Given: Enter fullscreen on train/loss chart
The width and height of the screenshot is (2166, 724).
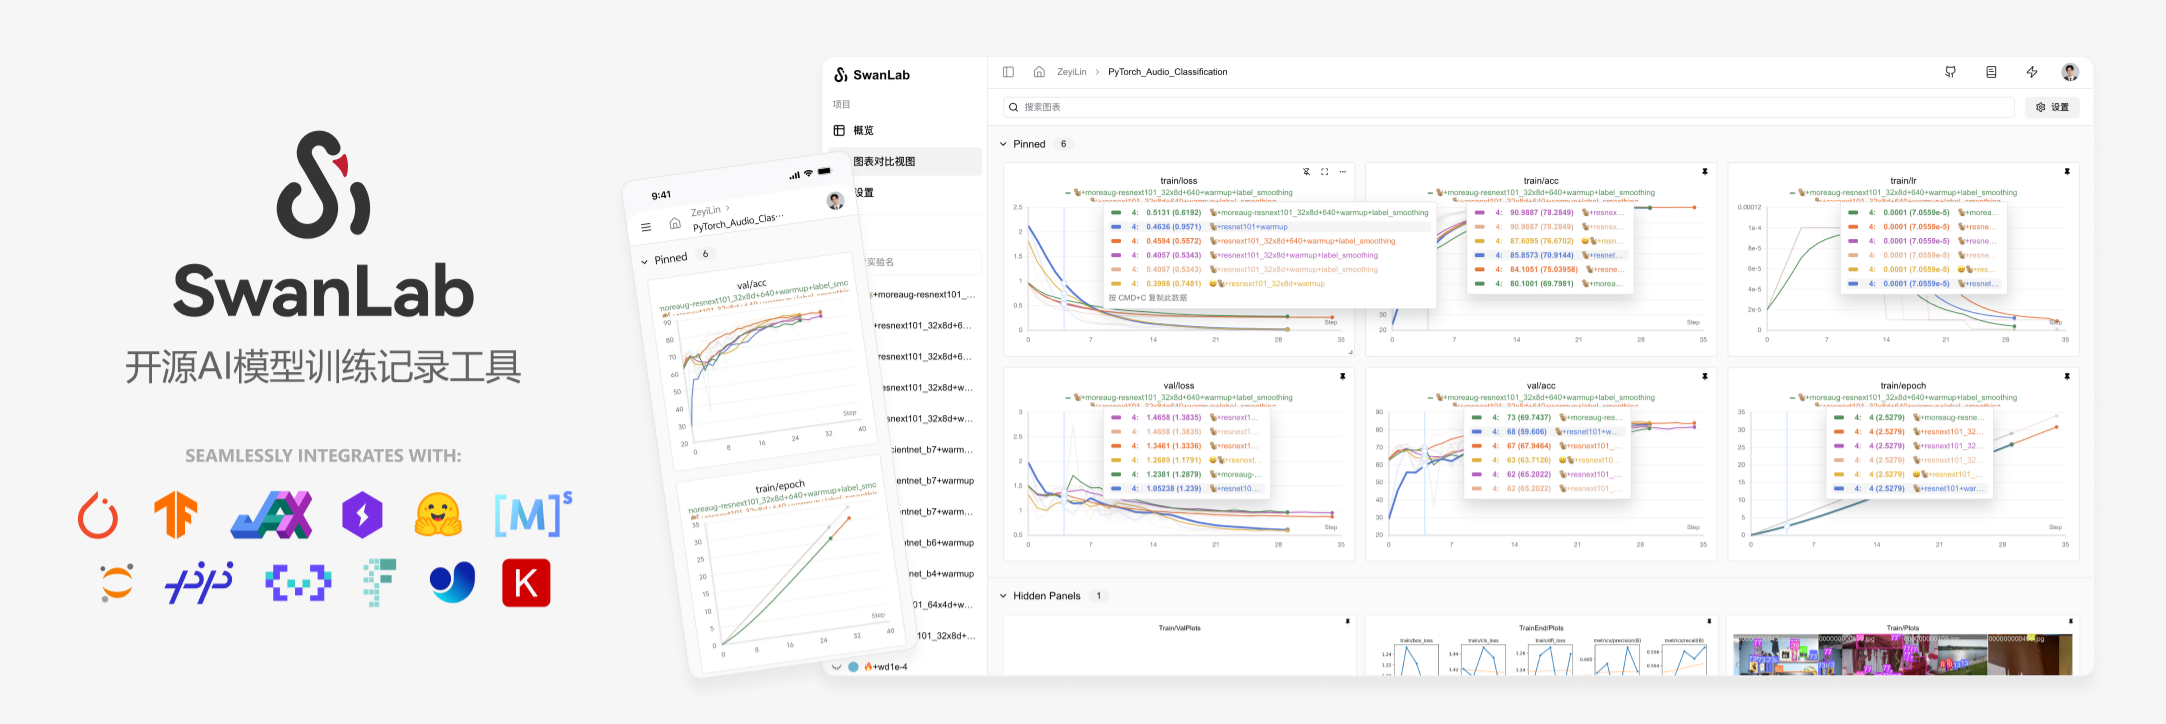Looking at the screenshot, I should tap(1325, 172).
